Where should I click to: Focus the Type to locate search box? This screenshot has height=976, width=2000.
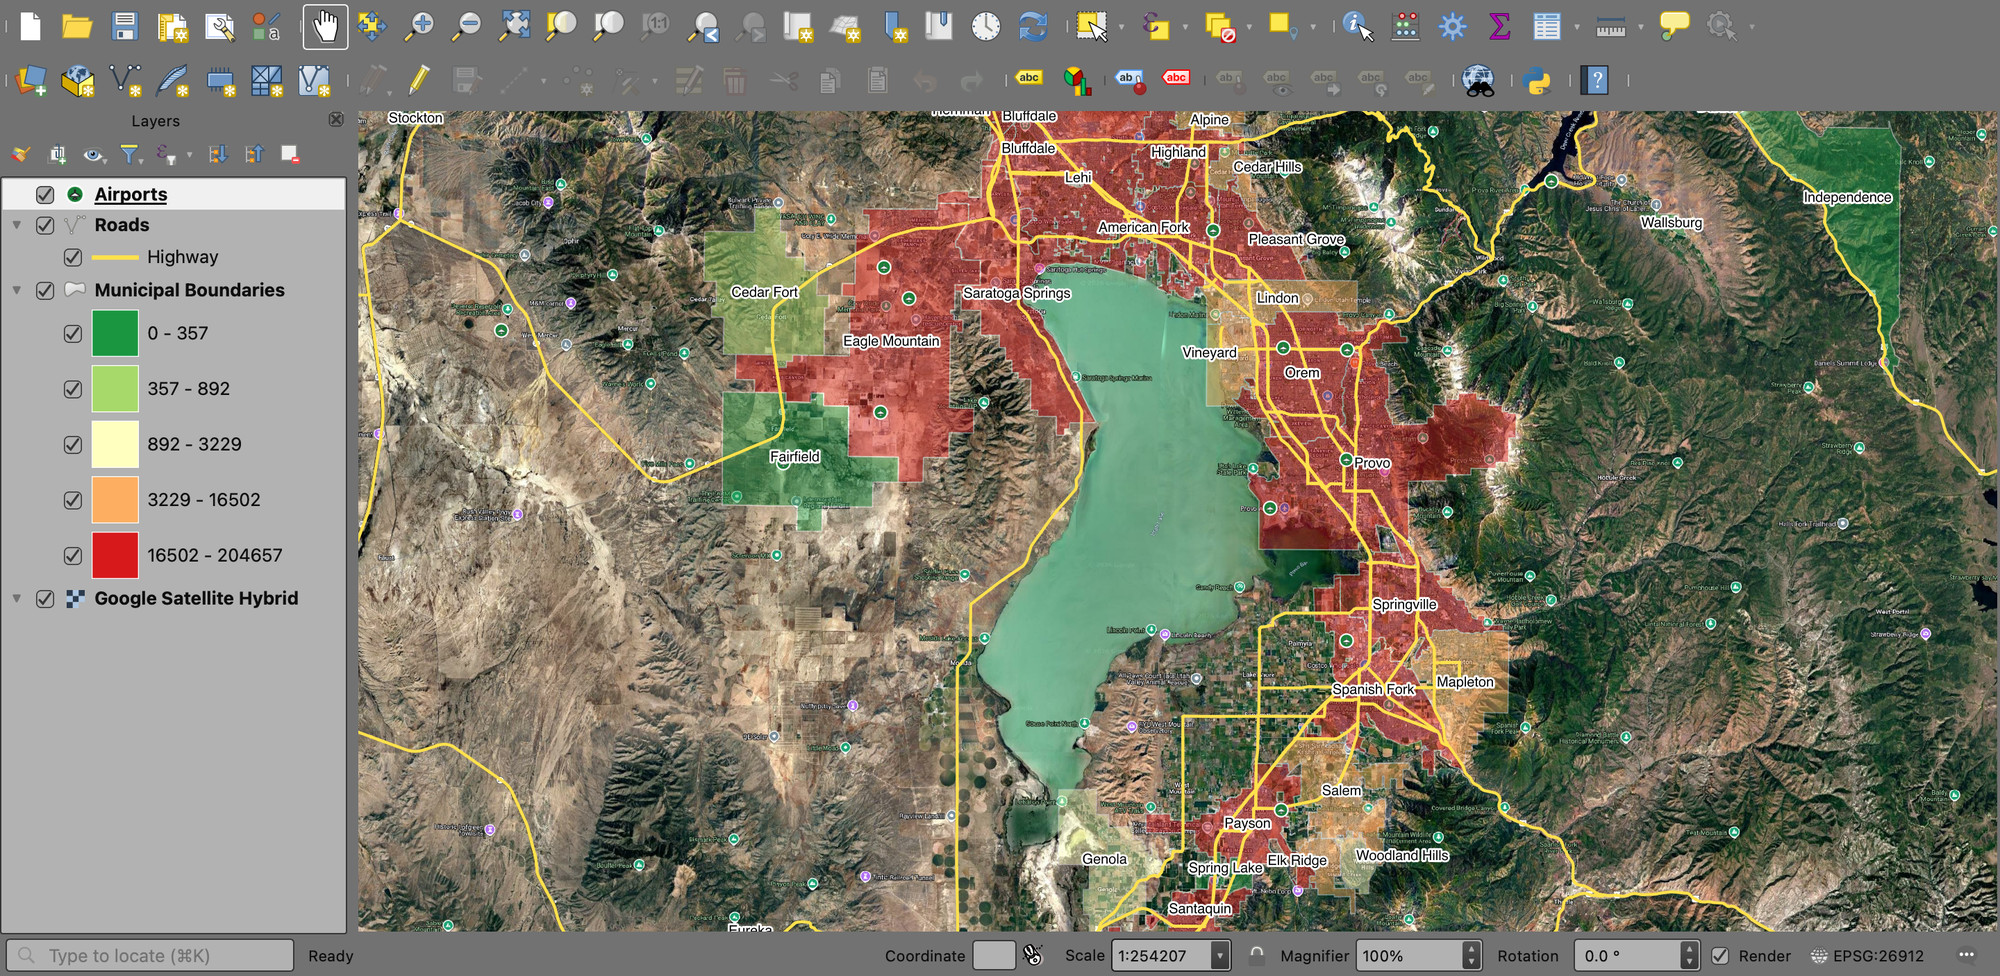coord(150,956)
